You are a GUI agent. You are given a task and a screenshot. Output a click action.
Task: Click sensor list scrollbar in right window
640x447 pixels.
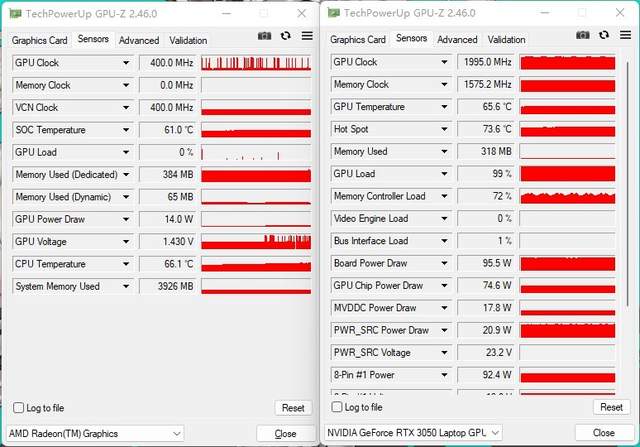(x=627, y=184)
